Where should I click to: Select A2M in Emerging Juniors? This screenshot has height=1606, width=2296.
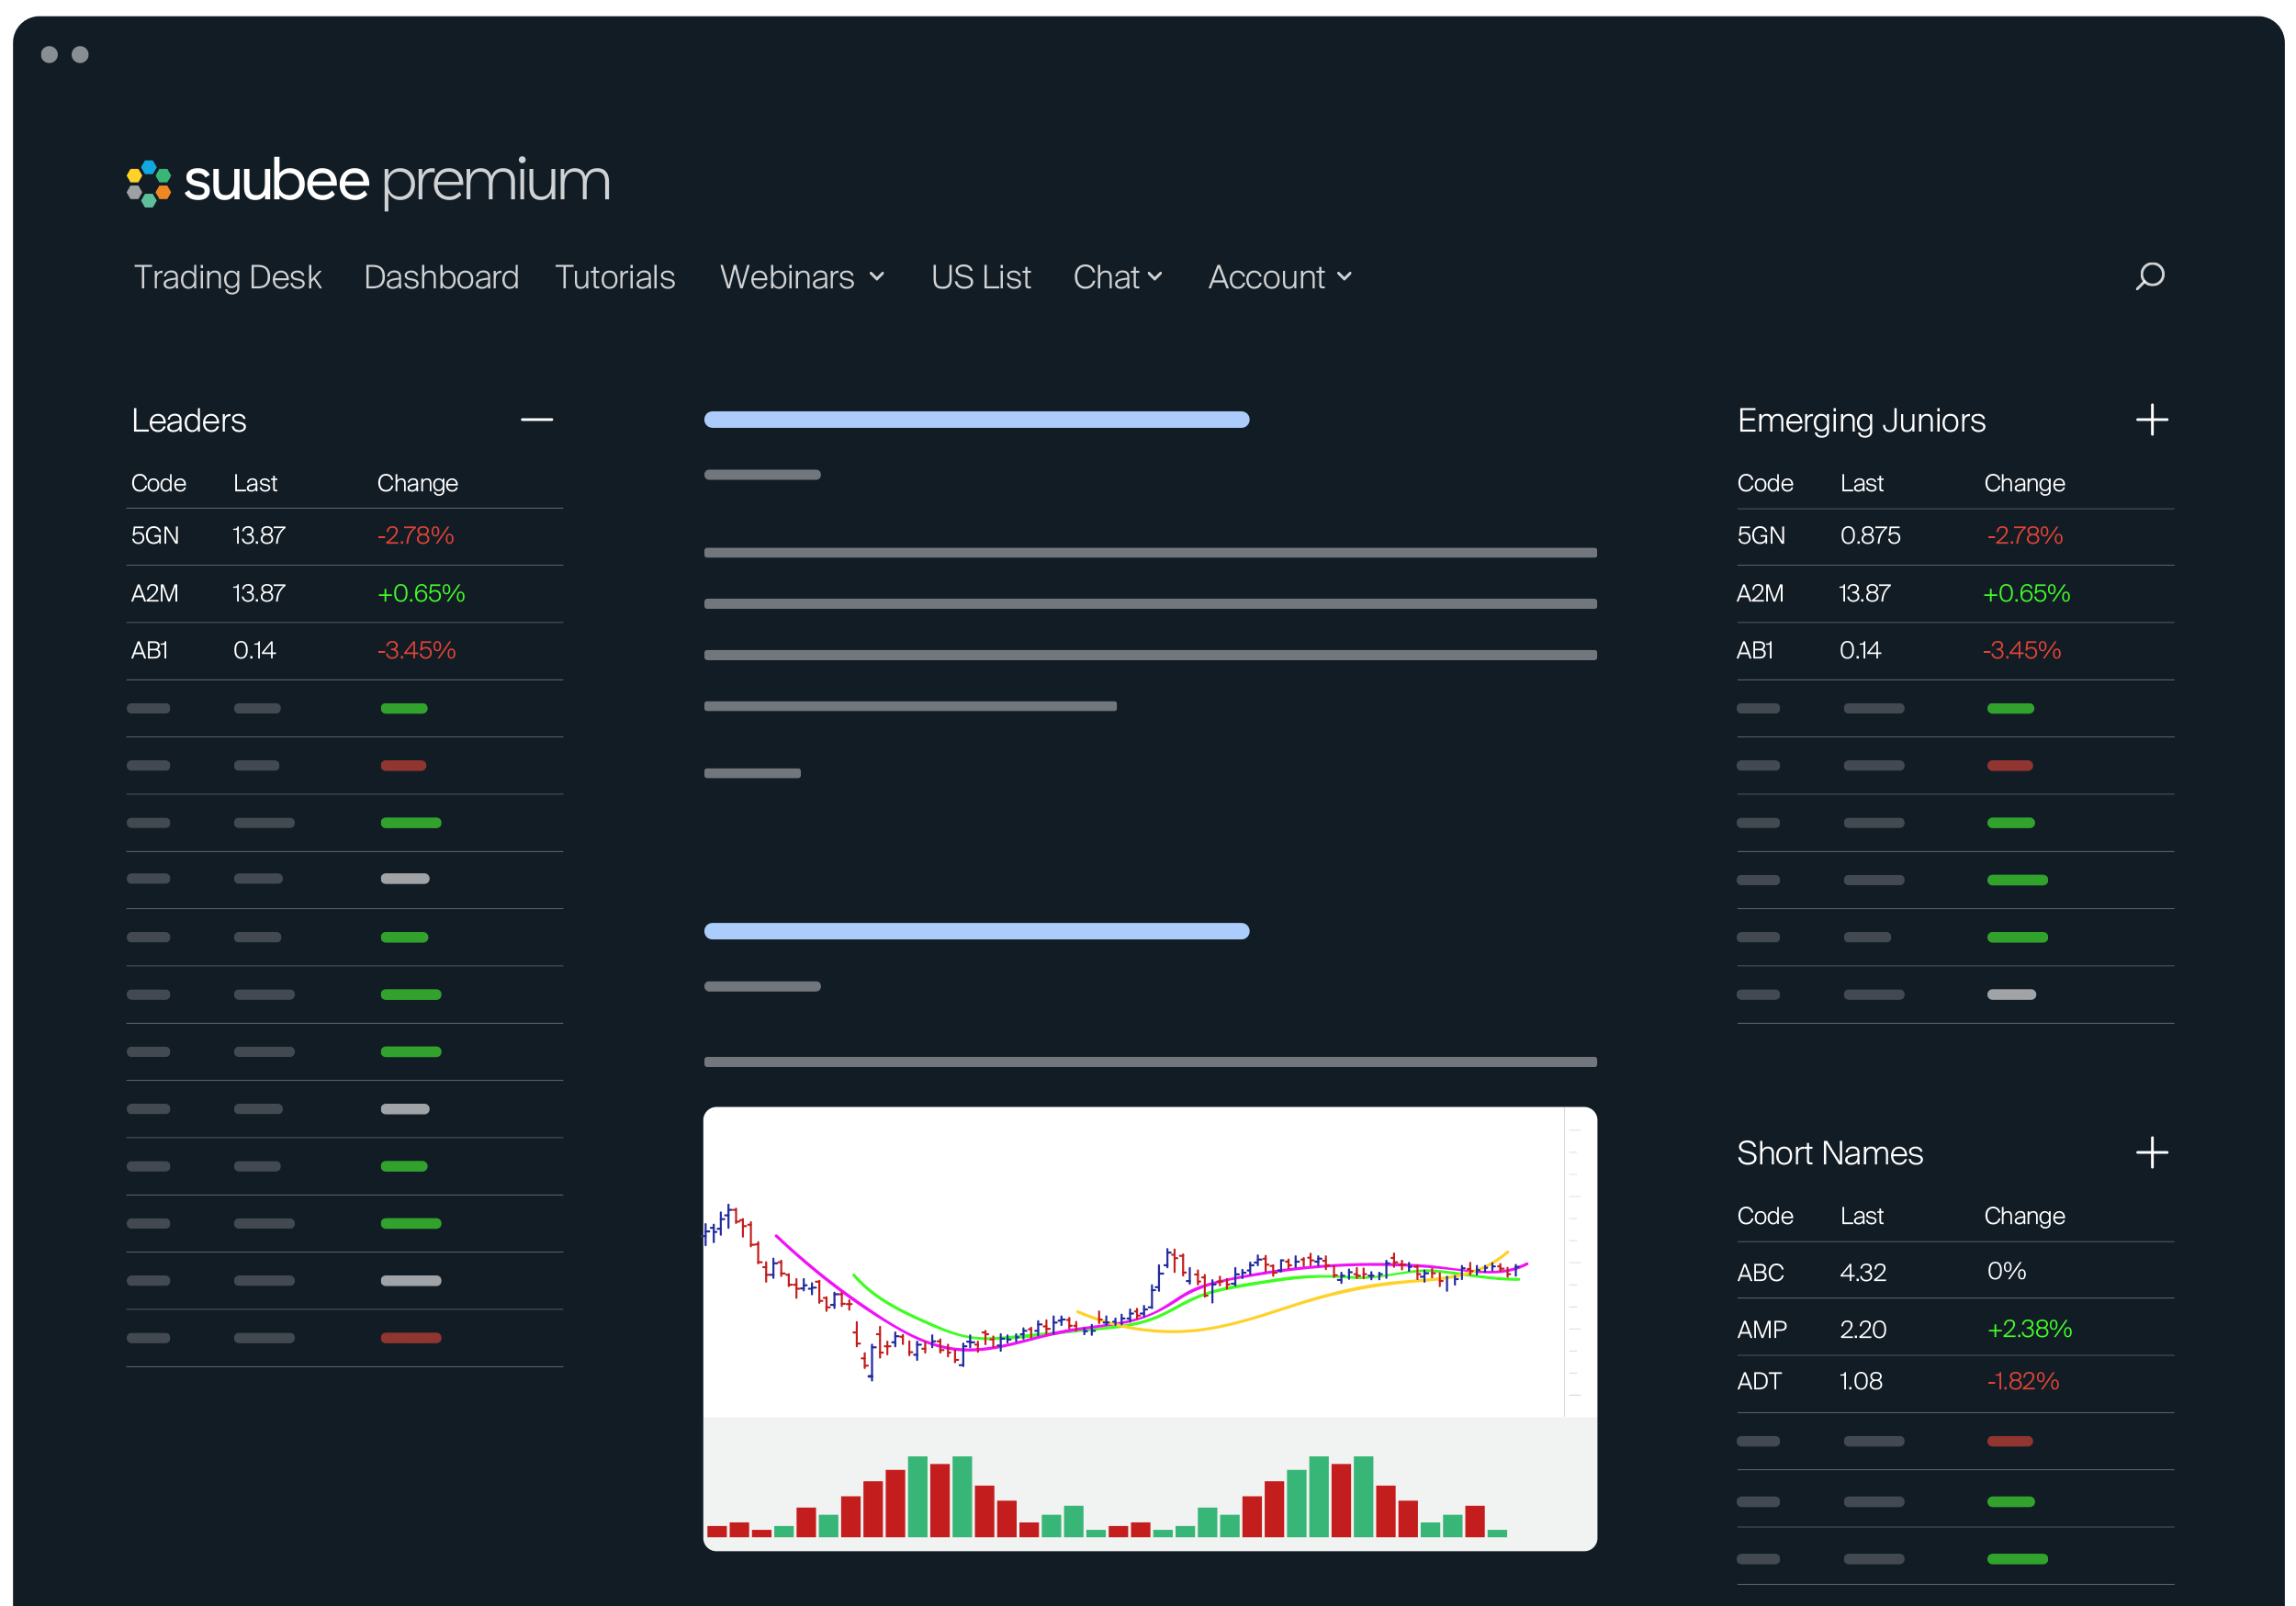coord(1955,594)
